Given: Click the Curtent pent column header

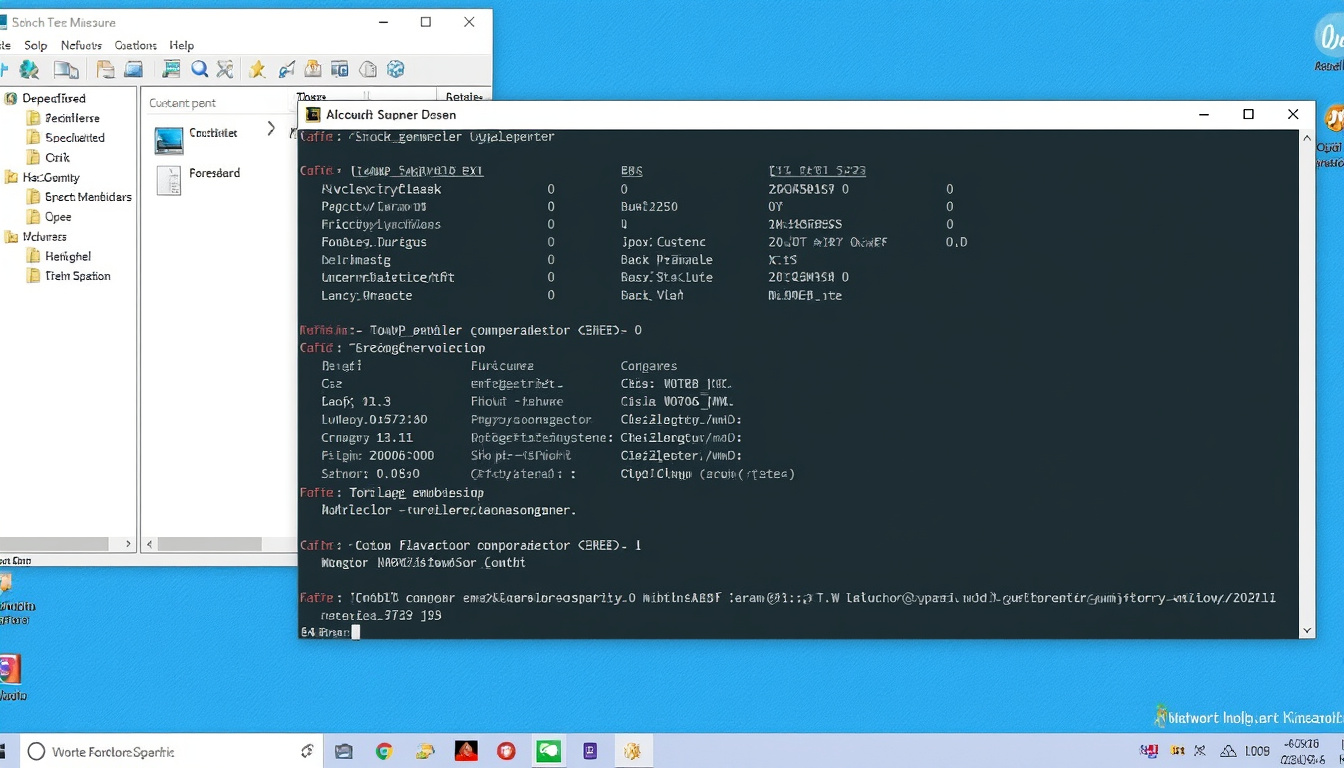Looking at the screenshot, I should tap(182, 102).
